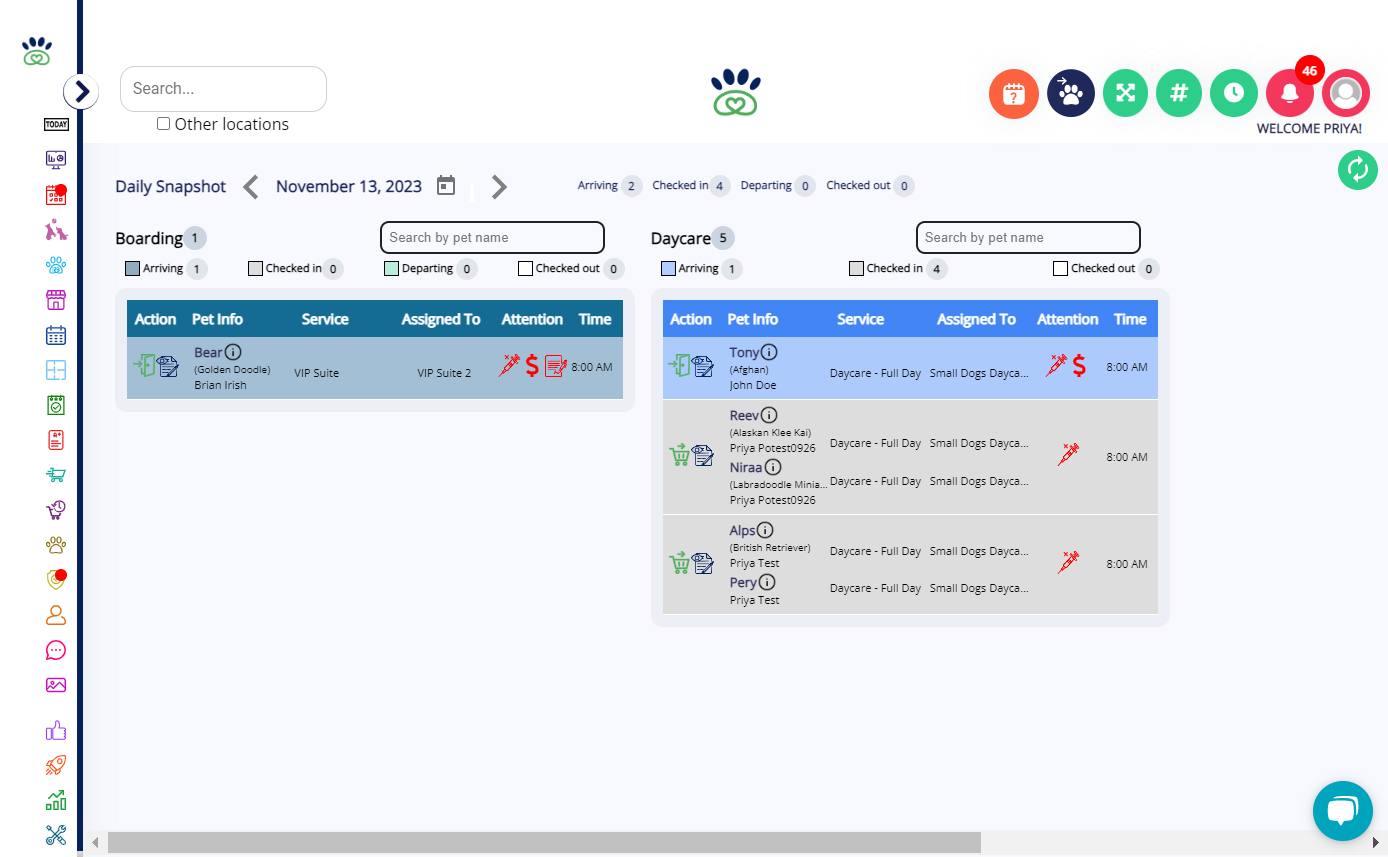Open the dark blue calendar grid icon
Viewport: 1388px width, 857px height.
56,335
